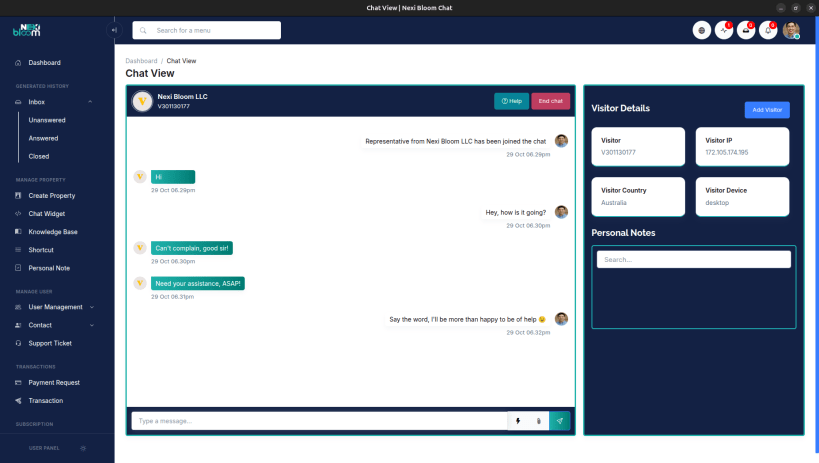819x463 pixels.
Task: Click the Inbox tray icon in sidebar
Action: (x=18, y=102)
